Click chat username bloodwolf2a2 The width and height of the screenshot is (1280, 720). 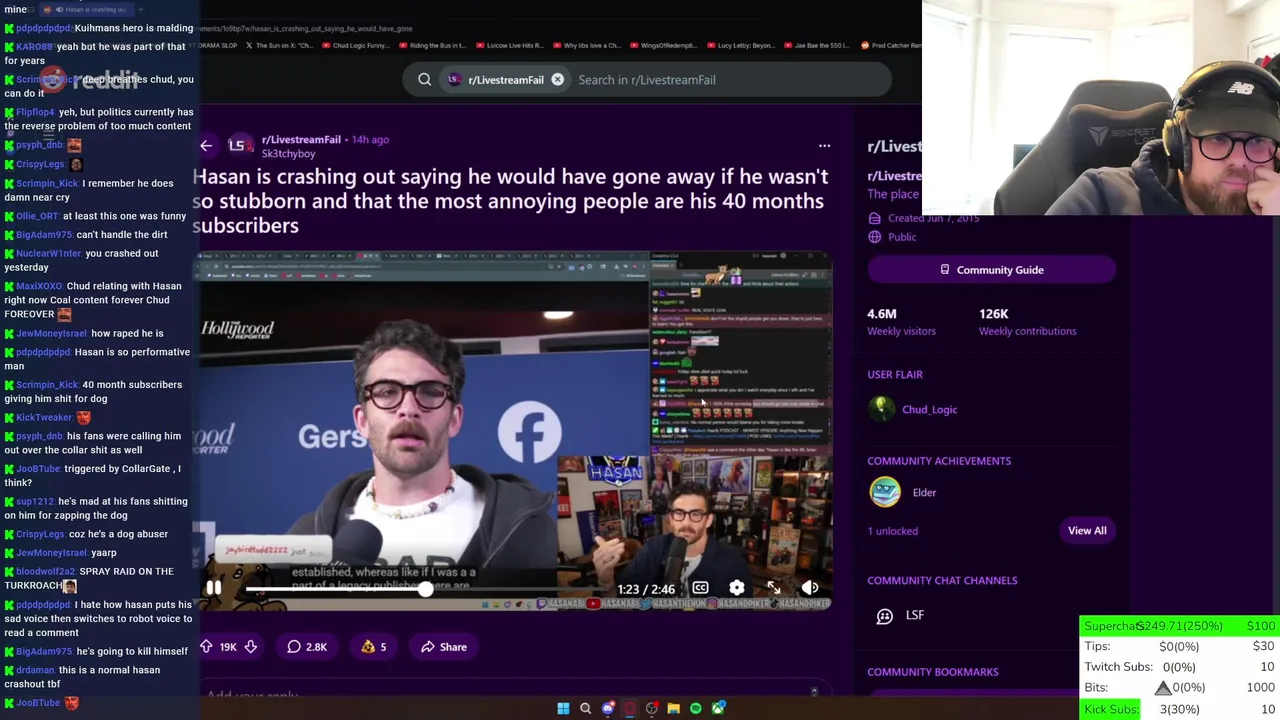coord(45,571)
